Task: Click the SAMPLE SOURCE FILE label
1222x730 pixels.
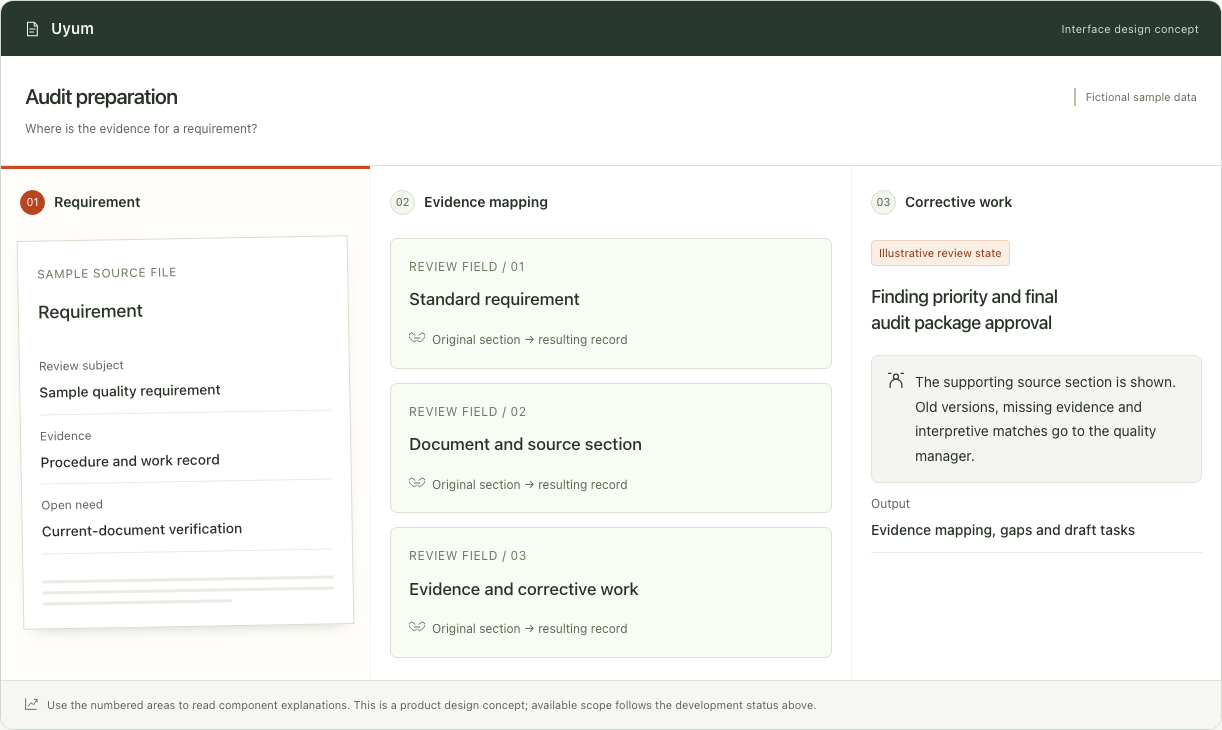Action: [x=107, y=273]
